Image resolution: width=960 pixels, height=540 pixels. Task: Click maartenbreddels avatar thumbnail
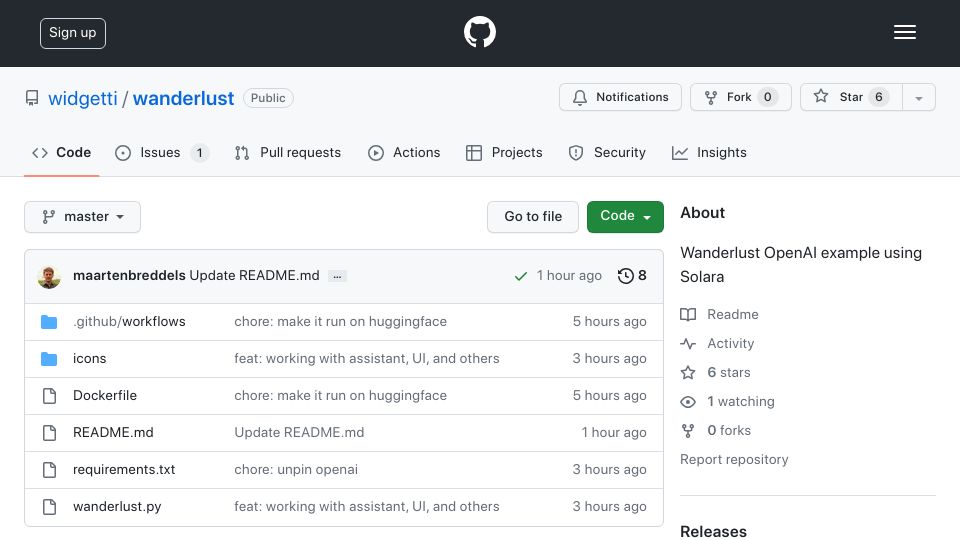(x=49, y=277)
